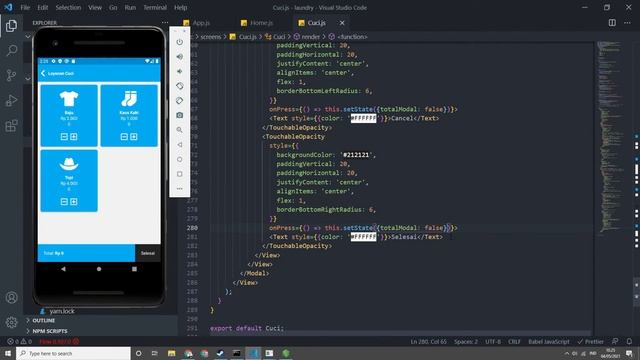The height and width of the screenshot is (360, 640).
Task: Open the Terminal menu
Action: 155,7
